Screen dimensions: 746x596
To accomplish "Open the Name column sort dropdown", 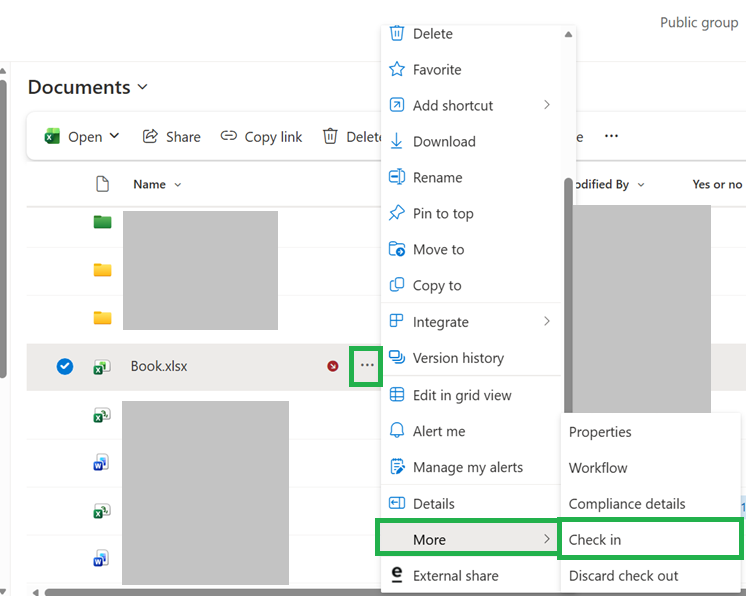I will [x=178, y=185].
